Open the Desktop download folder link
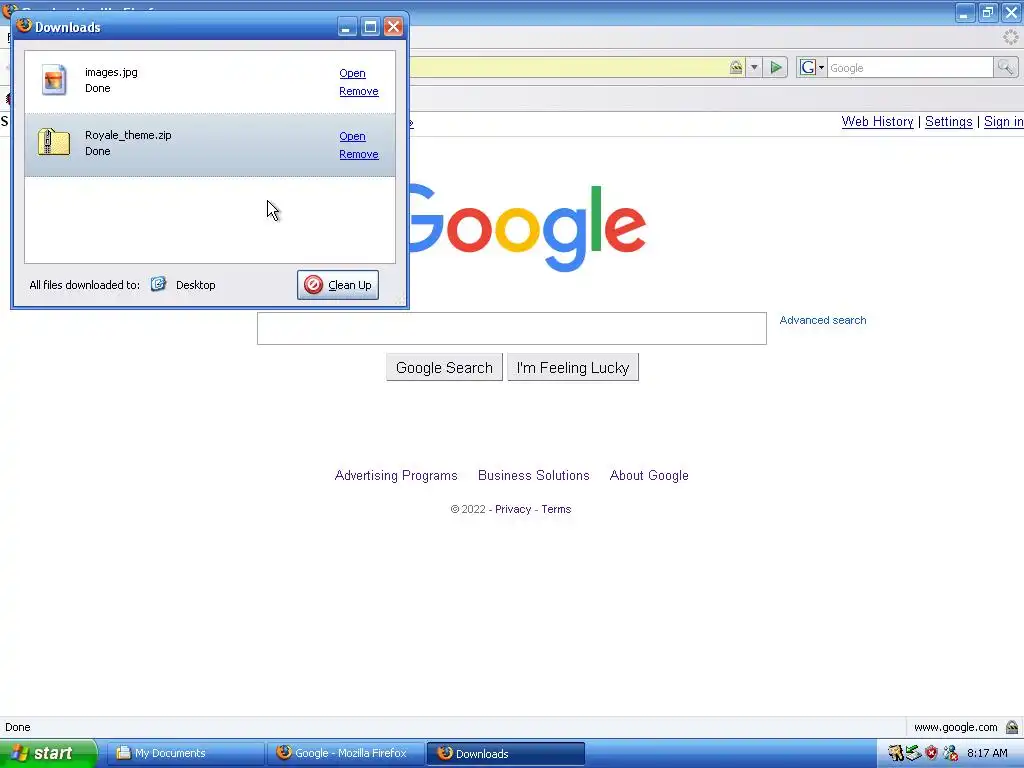The image size is (1024, 768). [x=195, y=285]
